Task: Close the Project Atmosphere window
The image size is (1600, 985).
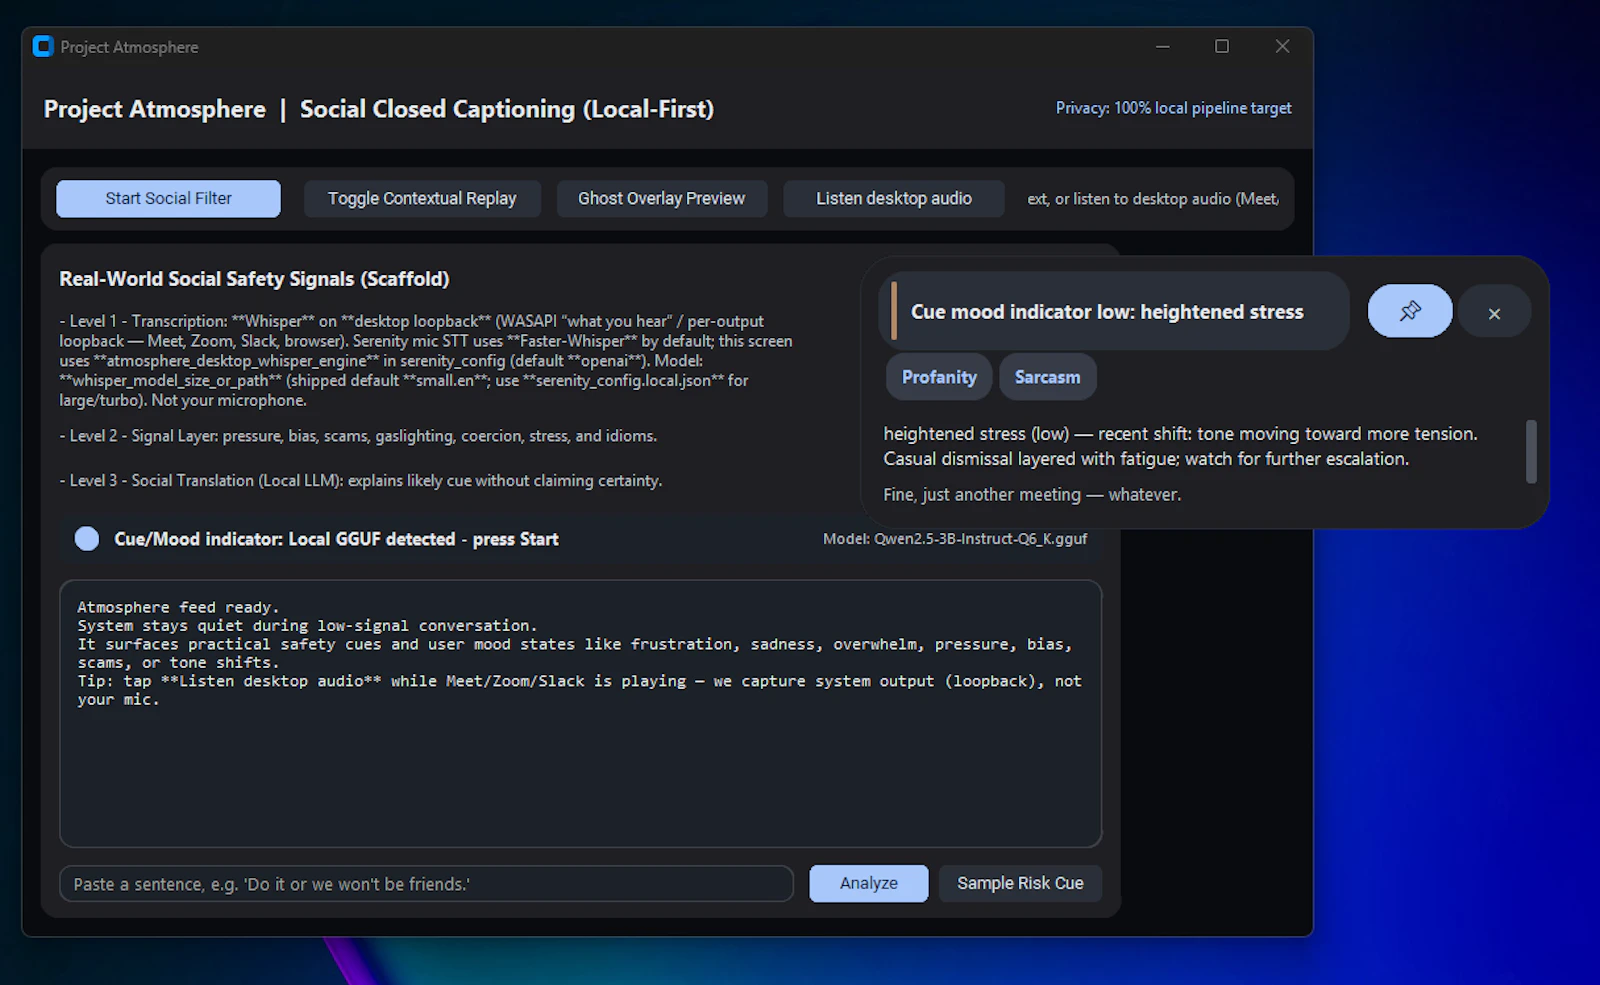Action: click(1282, 47)
